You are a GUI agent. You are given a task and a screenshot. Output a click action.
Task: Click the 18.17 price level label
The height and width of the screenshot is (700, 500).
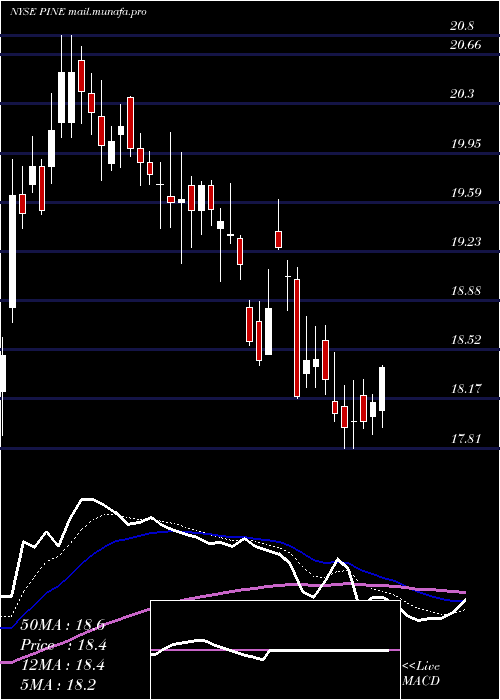[x=466, y=389]
